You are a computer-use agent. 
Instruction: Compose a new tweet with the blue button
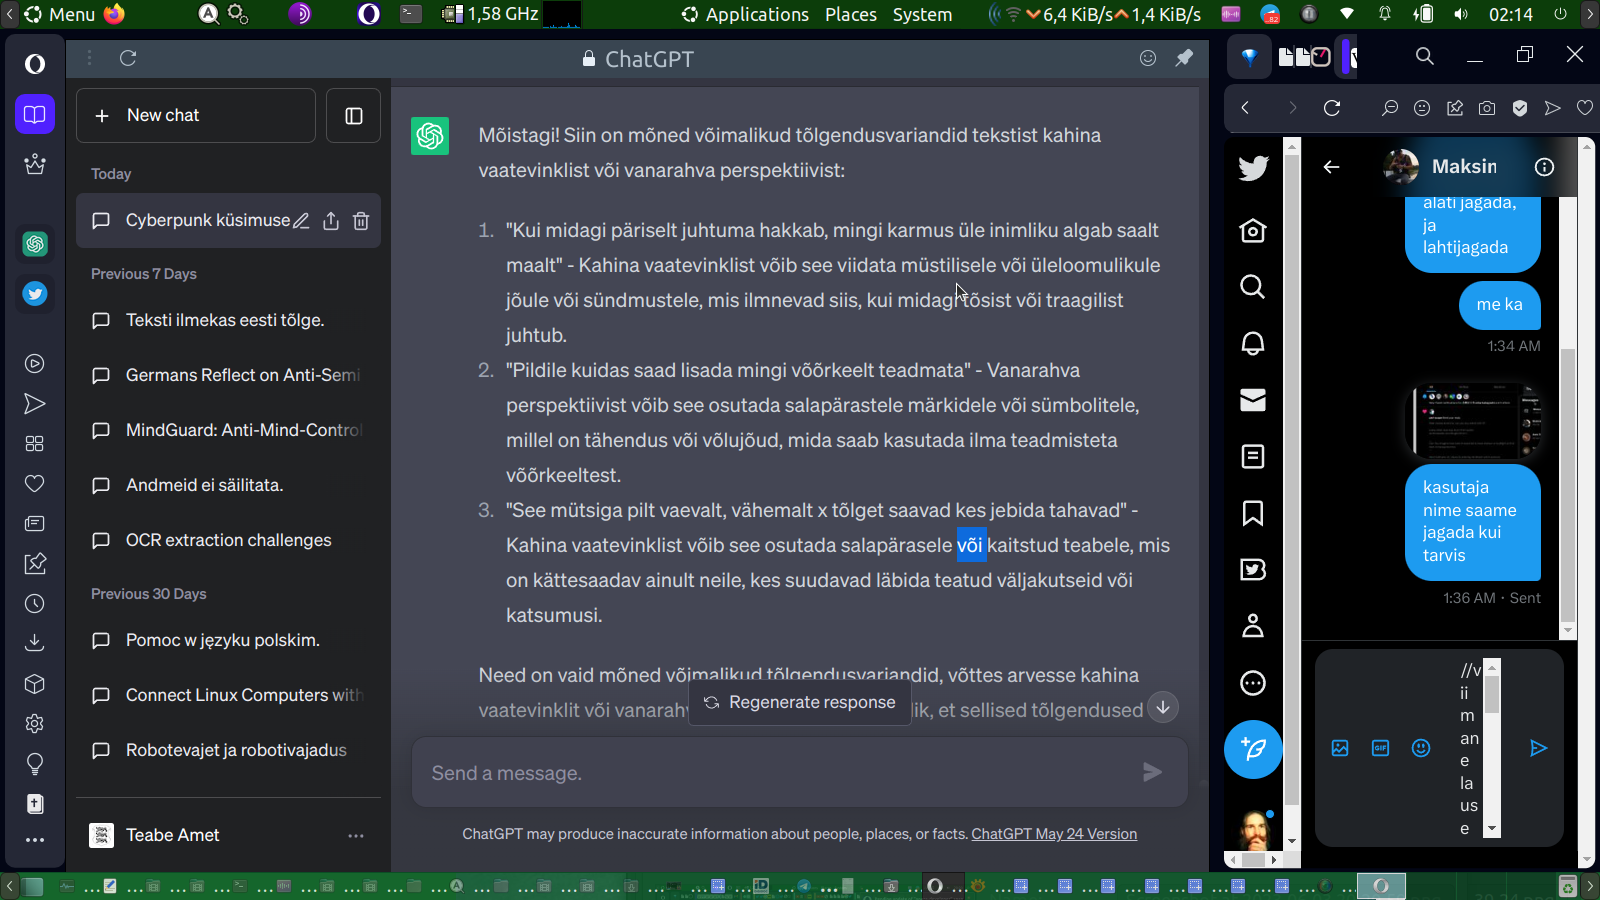(x=1253, y=749)
